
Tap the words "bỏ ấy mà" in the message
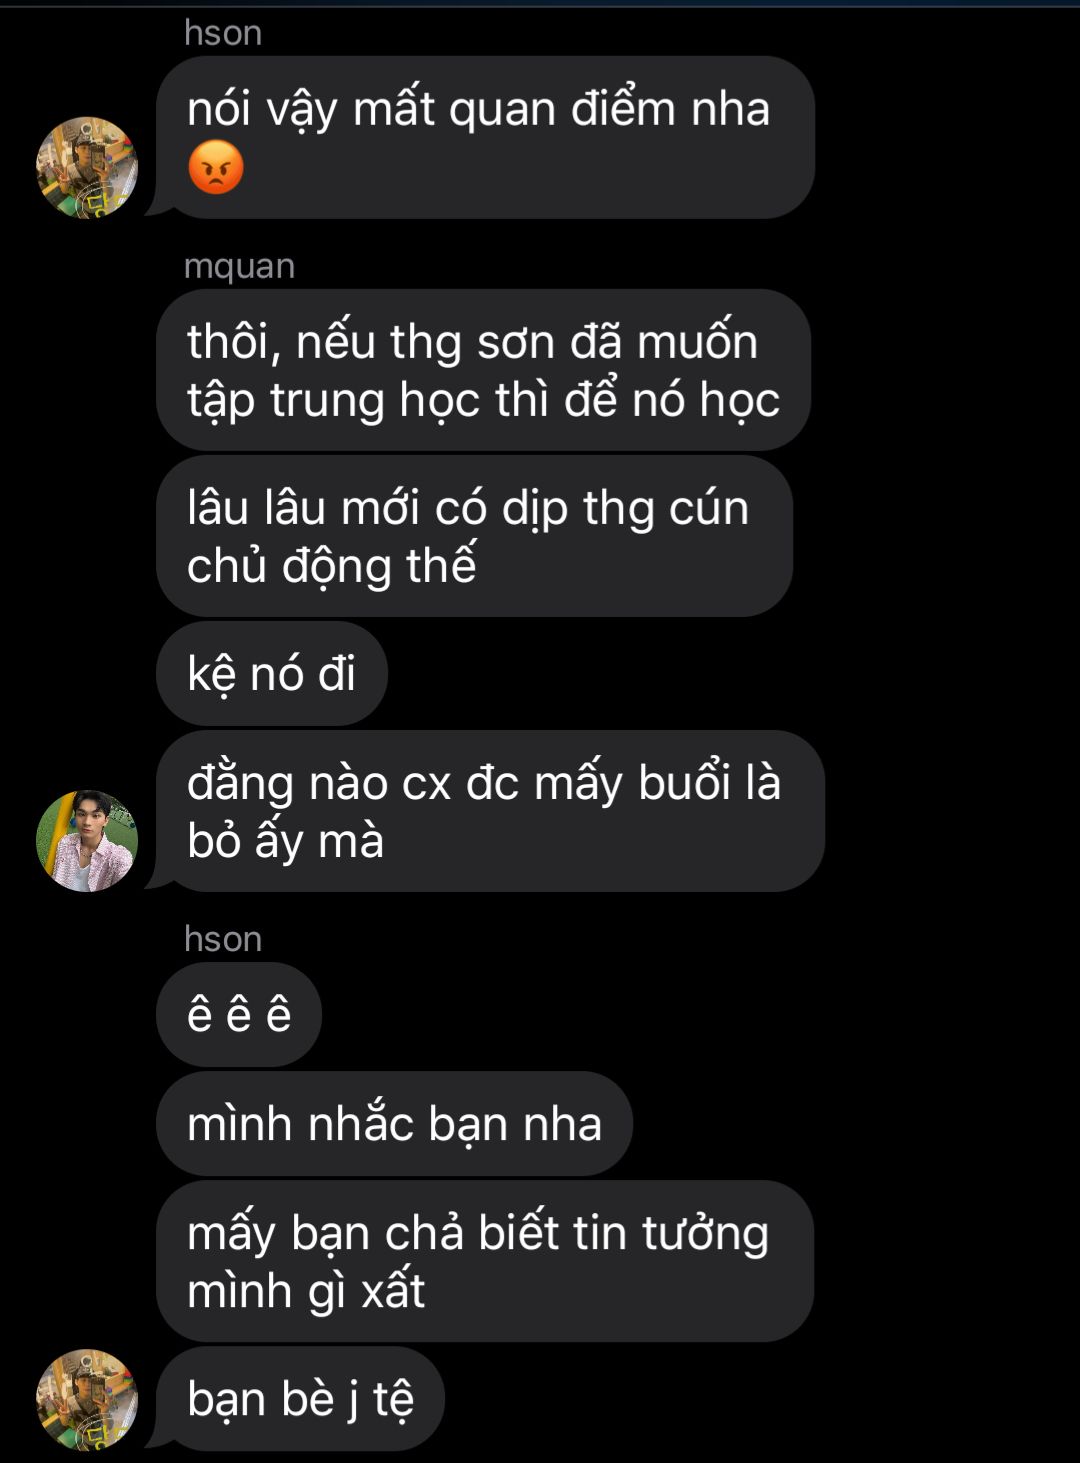[286, 841]
